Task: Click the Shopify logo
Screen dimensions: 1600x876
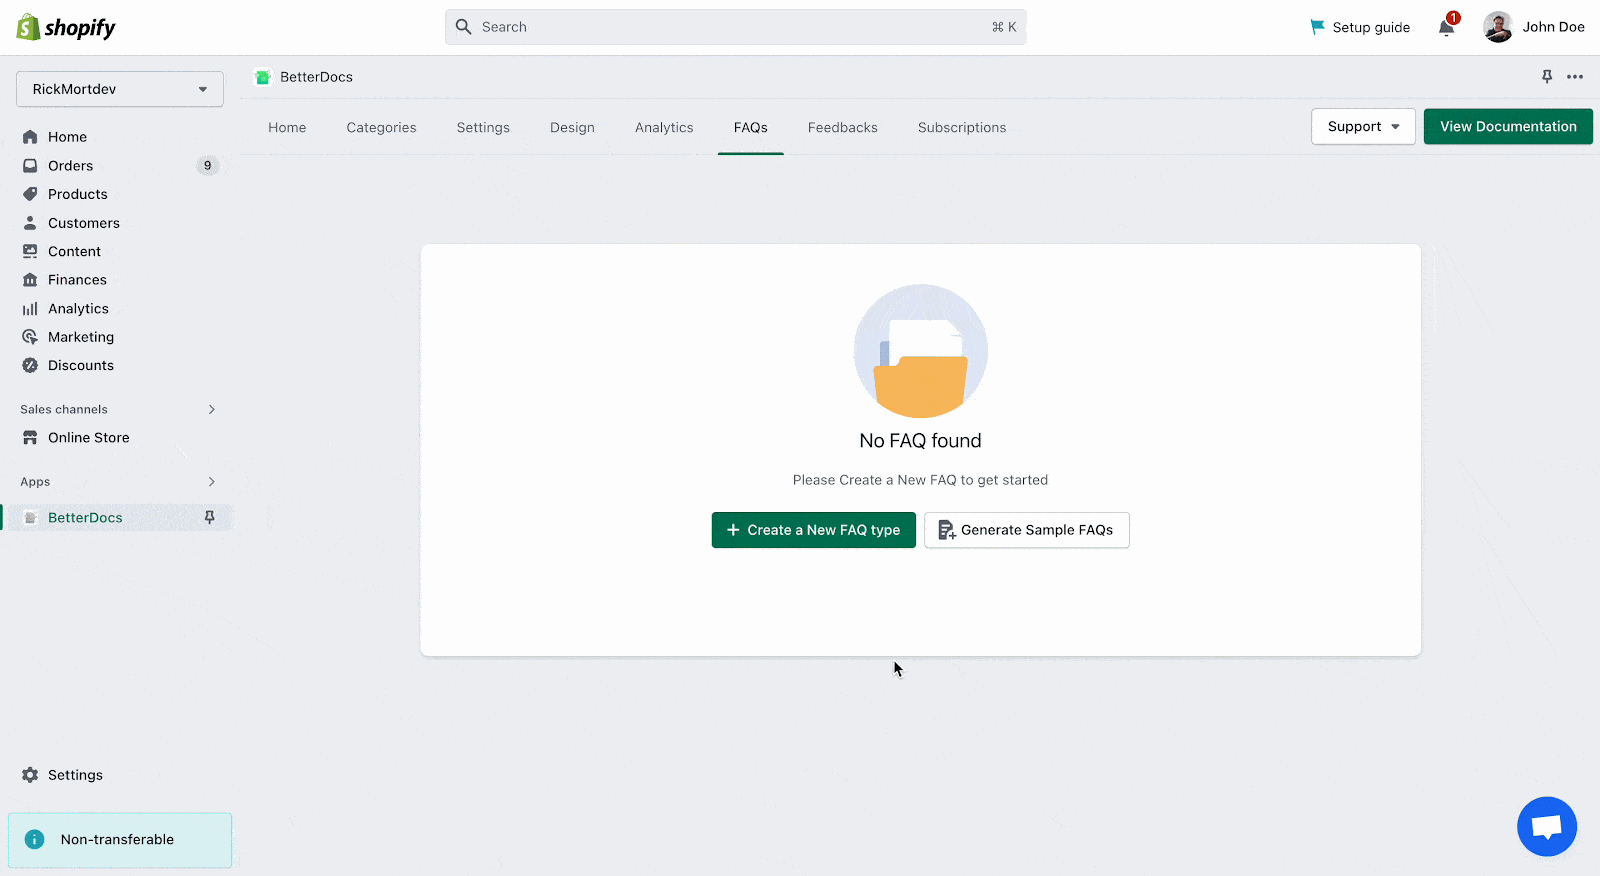Action: tap(66, 27)
